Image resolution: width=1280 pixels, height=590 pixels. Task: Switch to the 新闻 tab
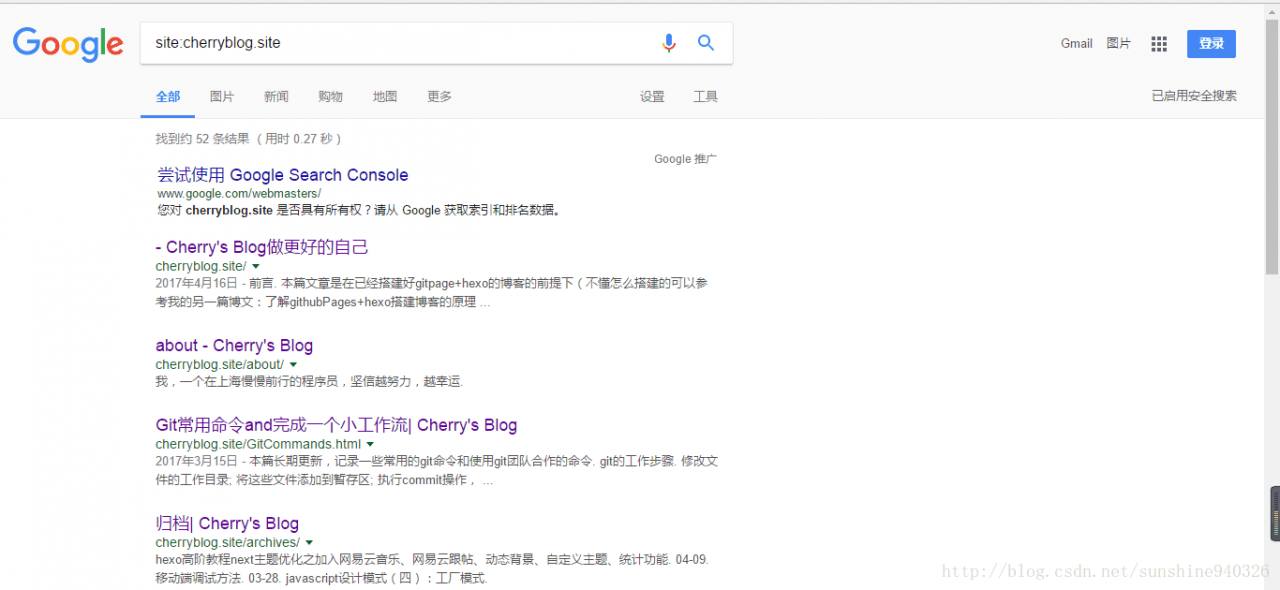pyautogui.click(x=276, y=97)
